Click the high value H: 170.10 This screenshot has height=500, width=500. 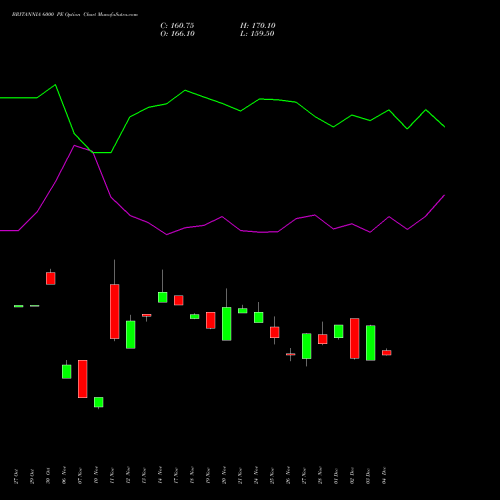point(258,26)
